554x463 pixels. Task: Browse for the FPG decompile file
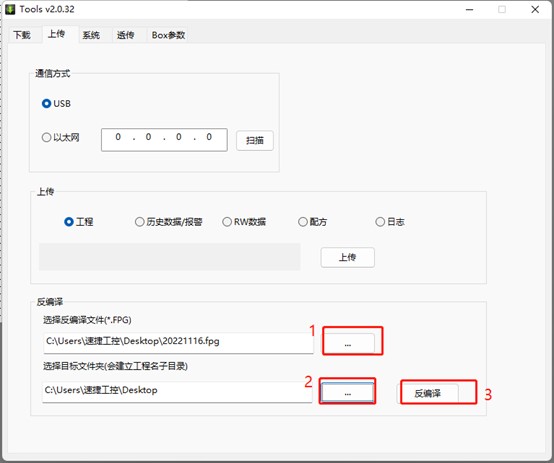click(x=348, y=344)
